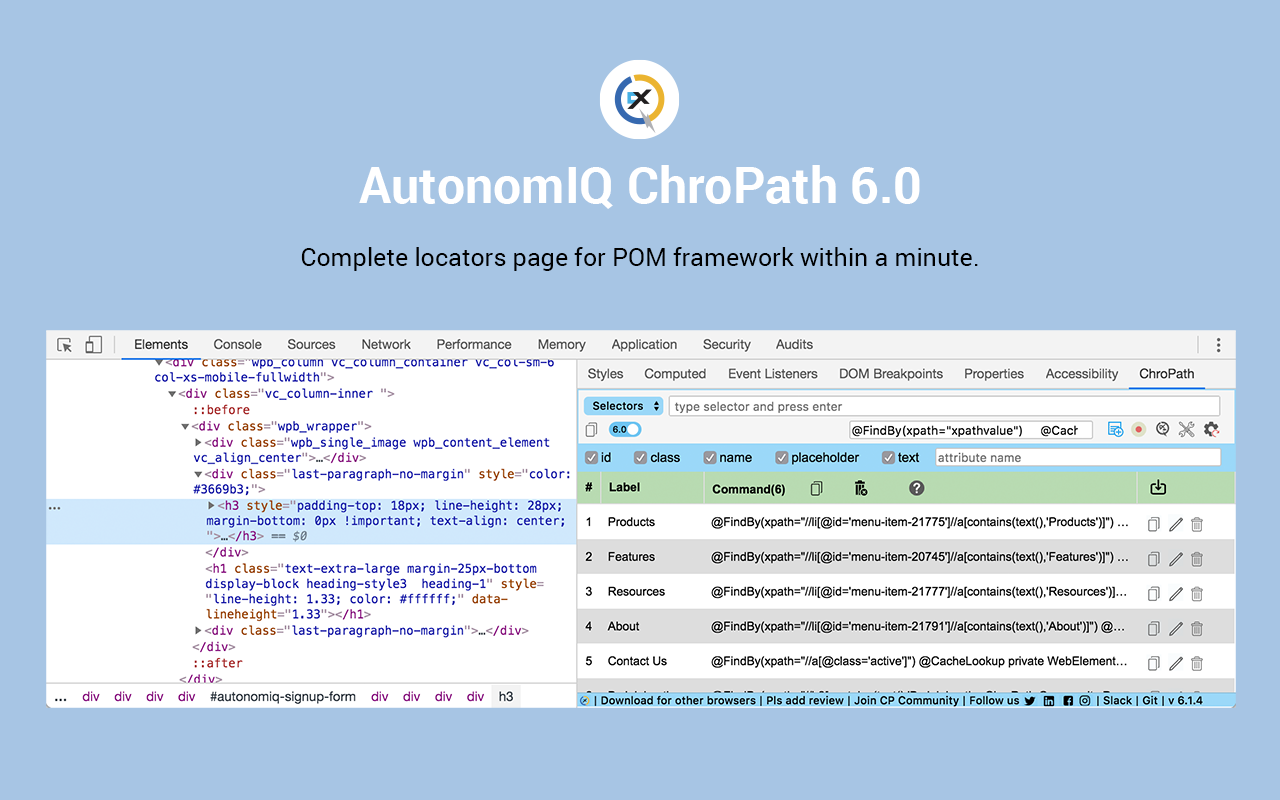Copy the Contact Us row command
1280x800 pixels.
(x=1153, y=663)
